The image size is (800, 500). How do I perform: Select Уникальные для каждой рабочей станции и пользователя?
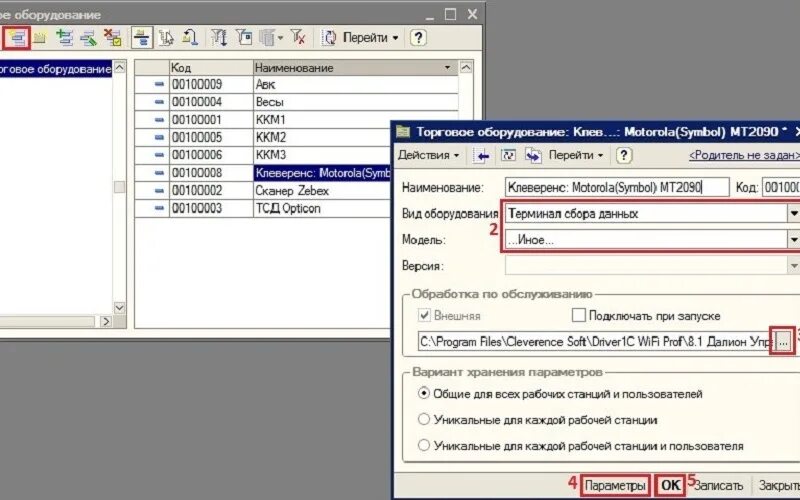(x=423, y=445)
